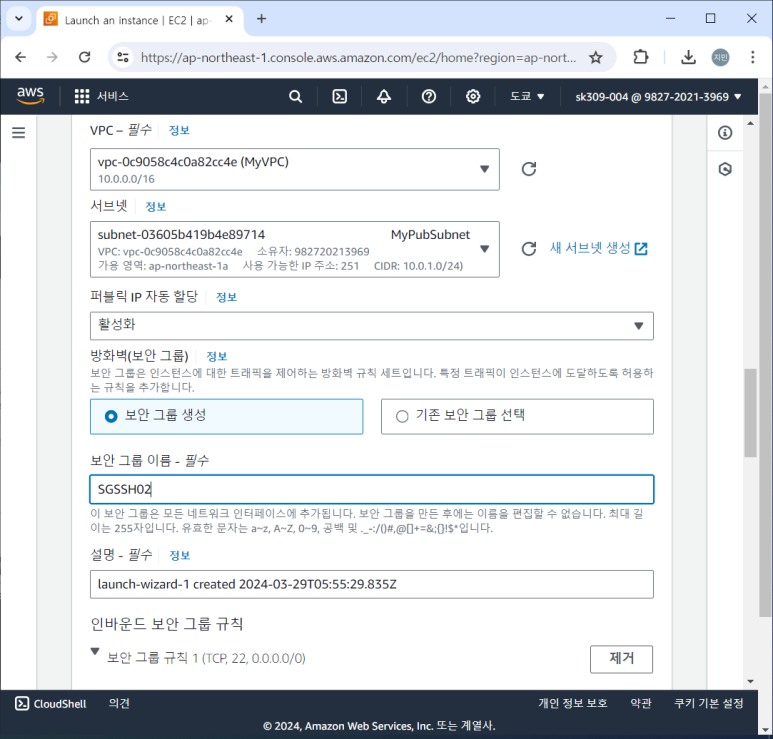The height and width of the screenshot is (739, 773).
Task: Click the 서비스 menu label
Action: pos(112,96)
